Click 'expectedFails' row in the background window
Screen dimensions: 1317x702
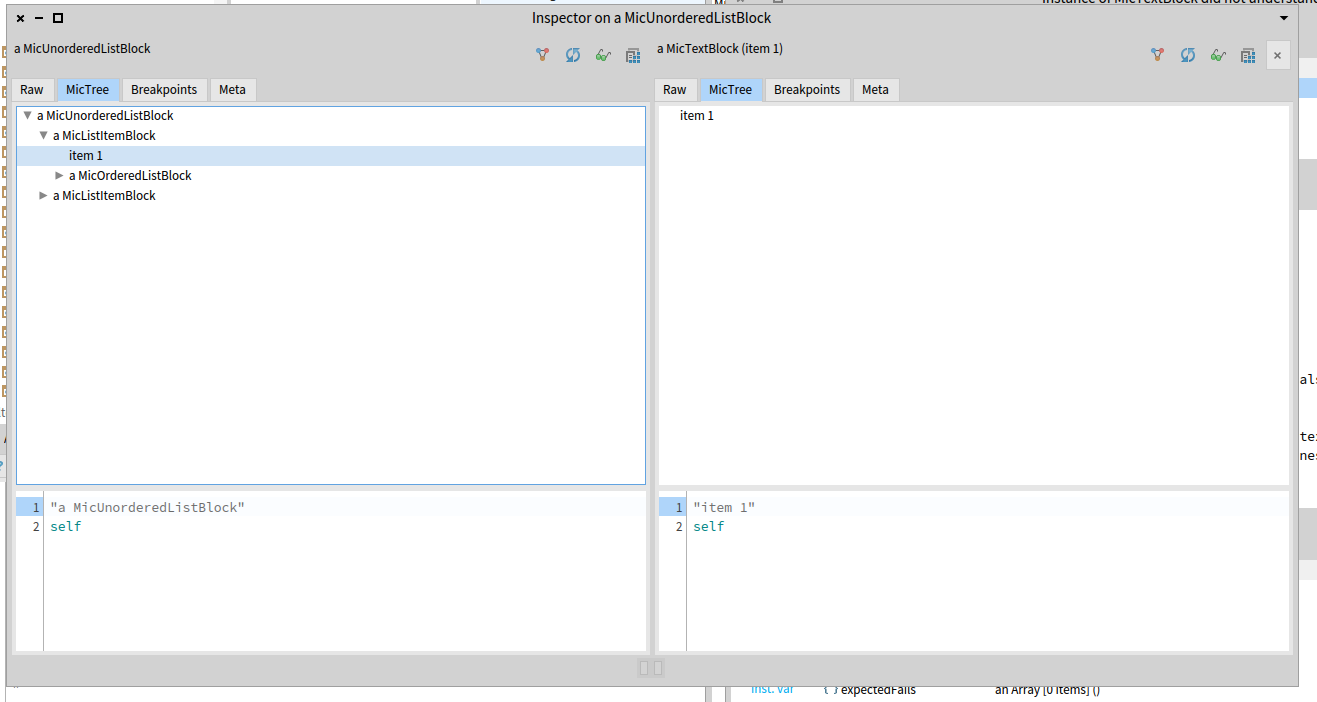pyautogui.click(x=878, y=690)
